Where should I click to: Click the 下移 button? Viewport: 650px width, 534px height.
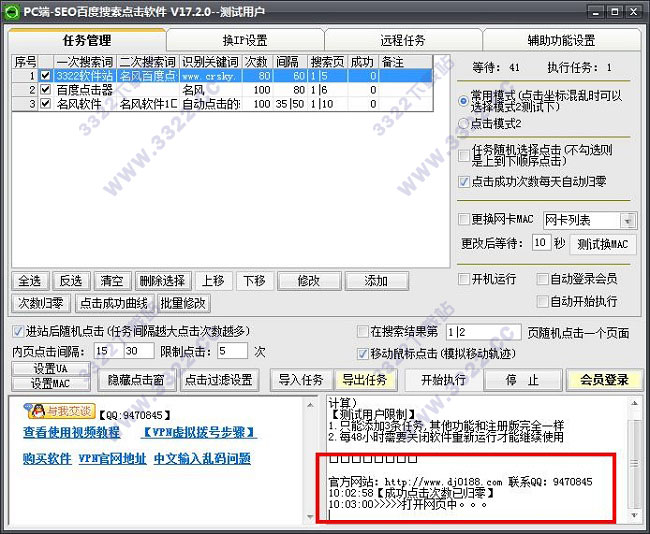[254, 281]
